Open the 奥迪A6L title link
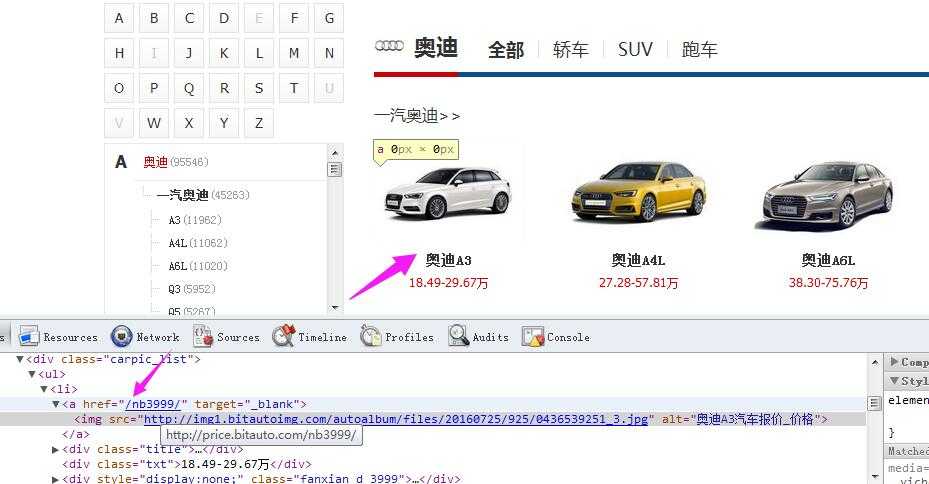Screen dimensions: 929x484 point(828,261)
